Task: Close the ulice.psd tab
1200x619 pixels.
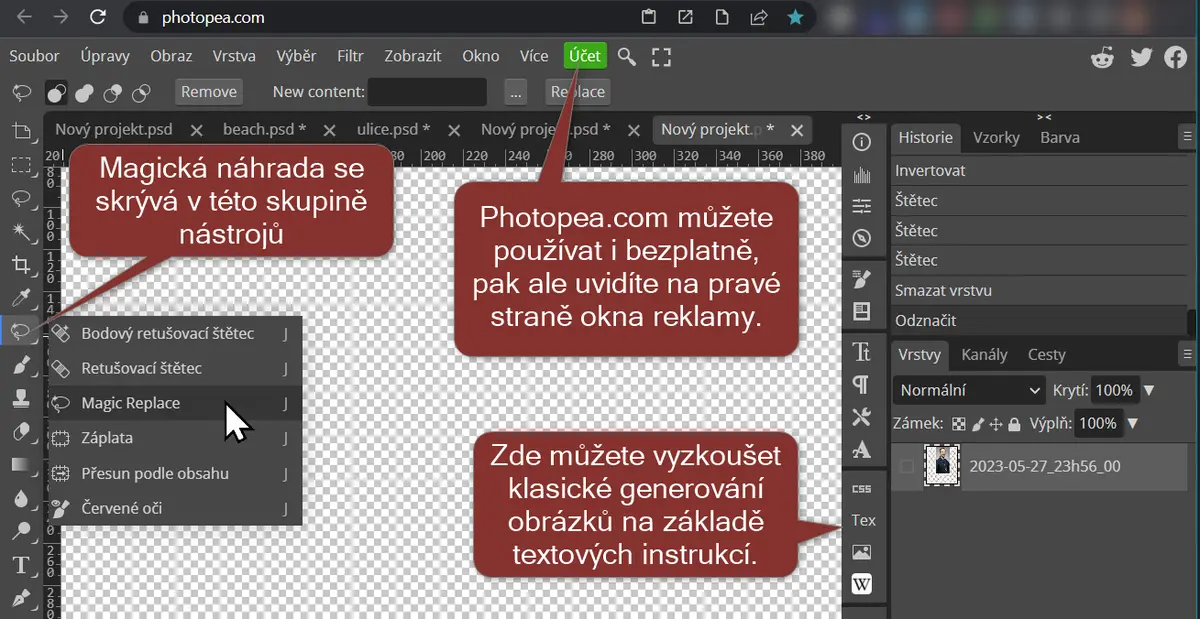Action: tap(455, 130)
